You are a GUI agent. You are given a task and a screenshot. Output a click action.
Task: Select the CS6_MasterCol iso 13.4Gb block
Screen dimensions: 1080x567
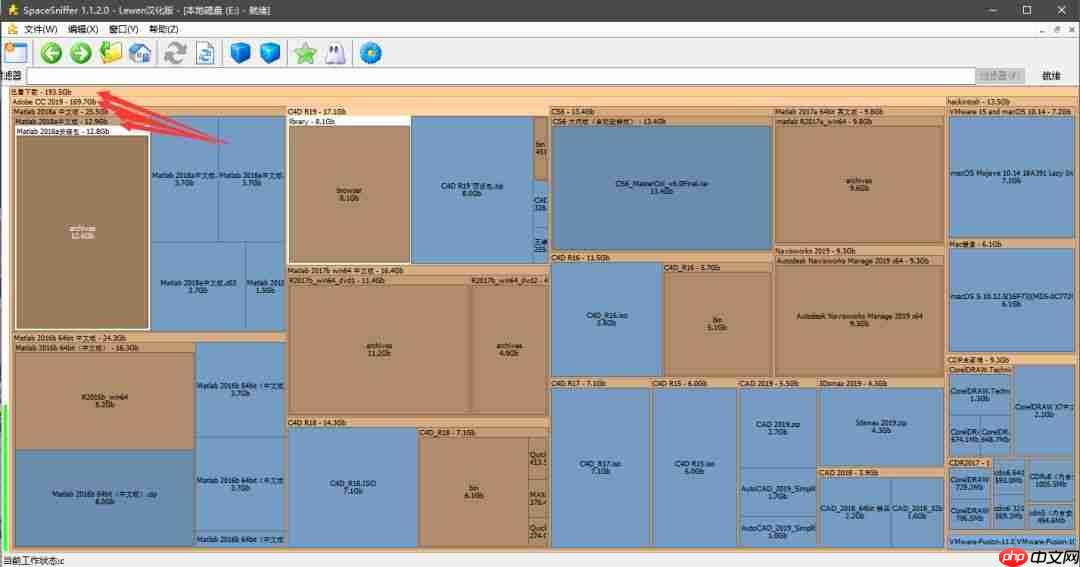point(661,187)
